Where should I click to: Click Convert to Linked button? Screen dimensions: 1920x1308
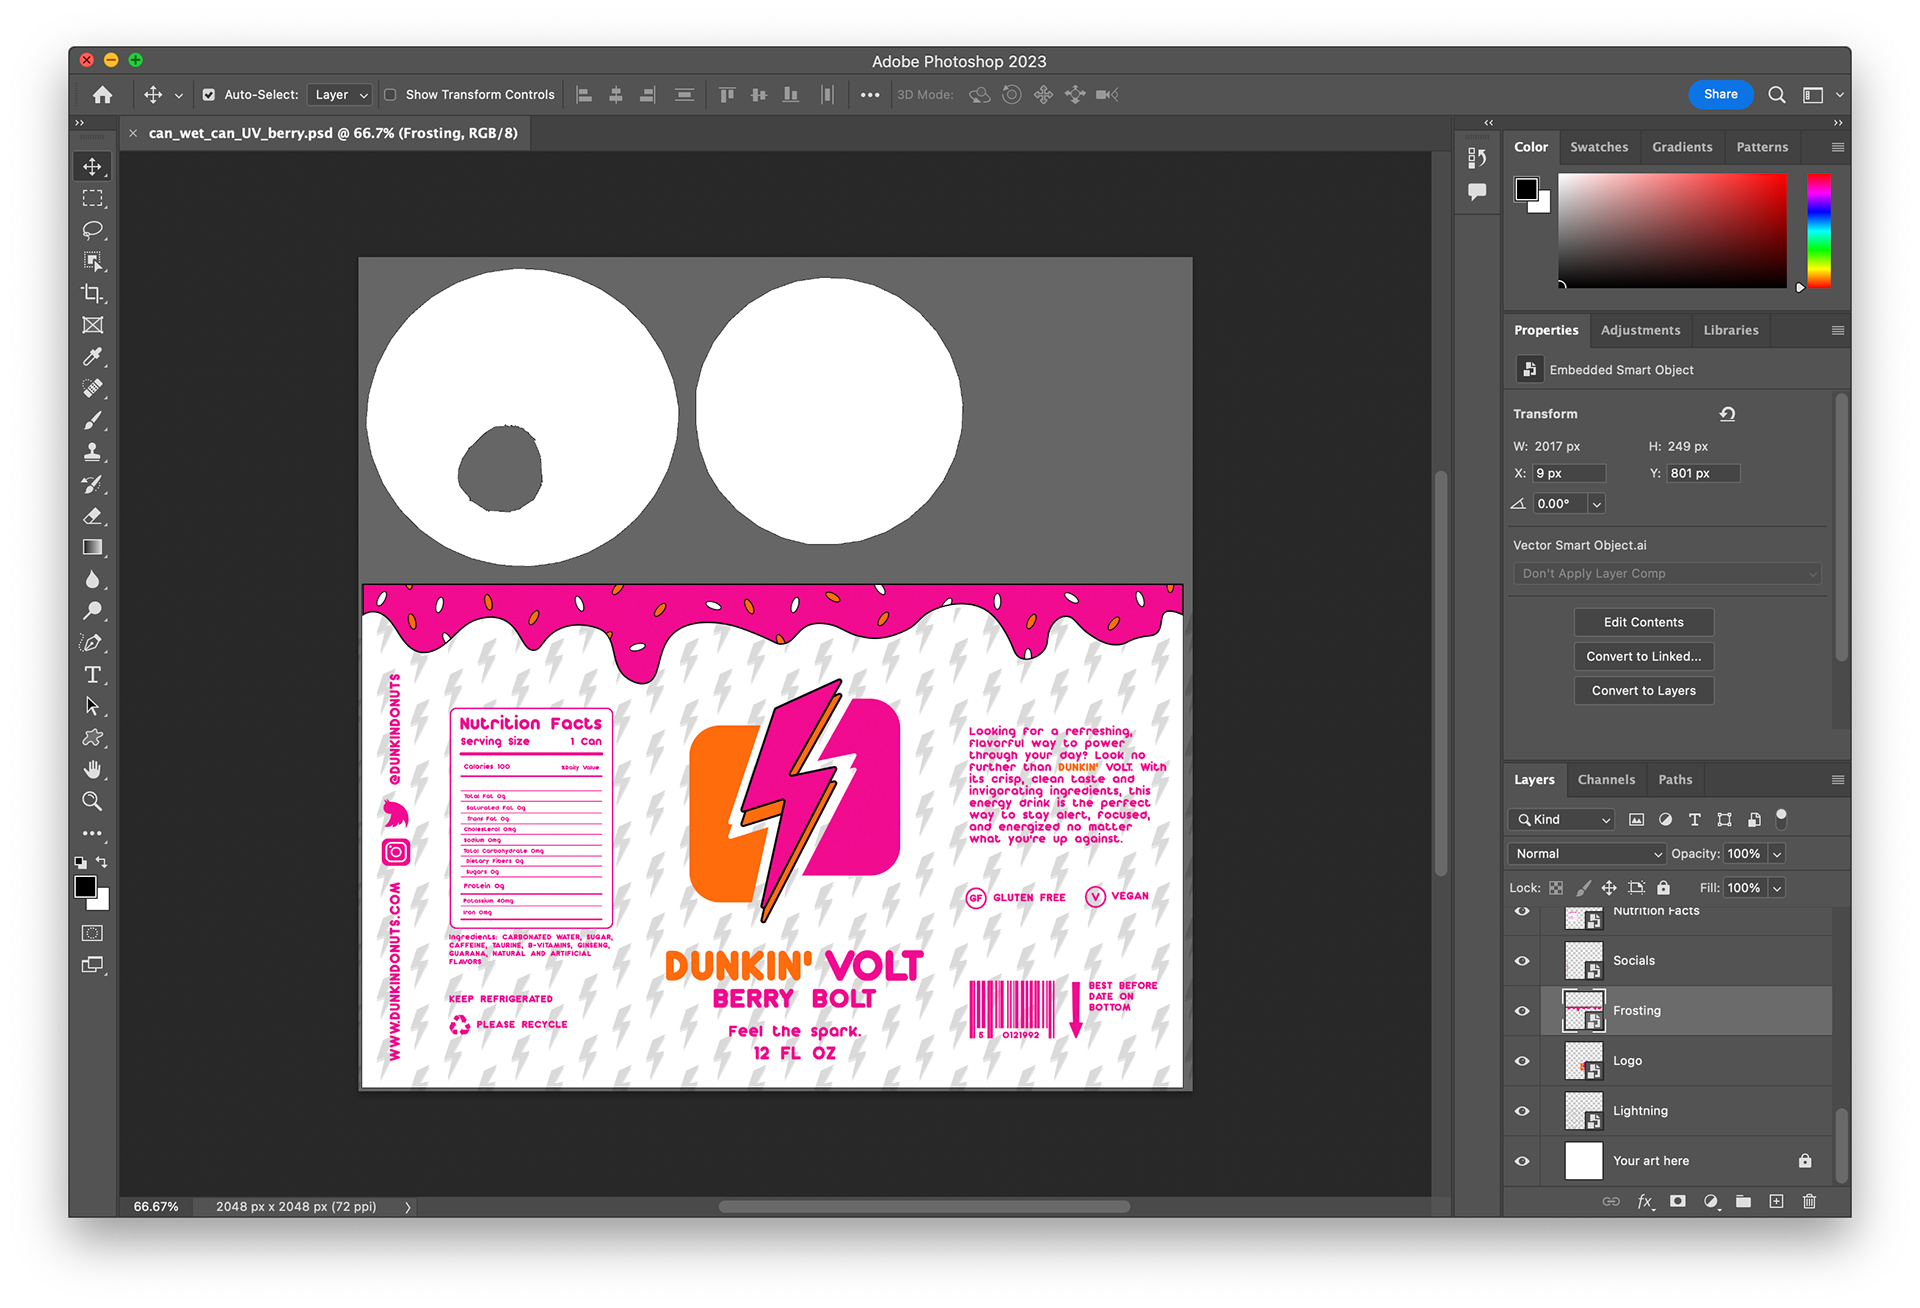pos(1644,656)
